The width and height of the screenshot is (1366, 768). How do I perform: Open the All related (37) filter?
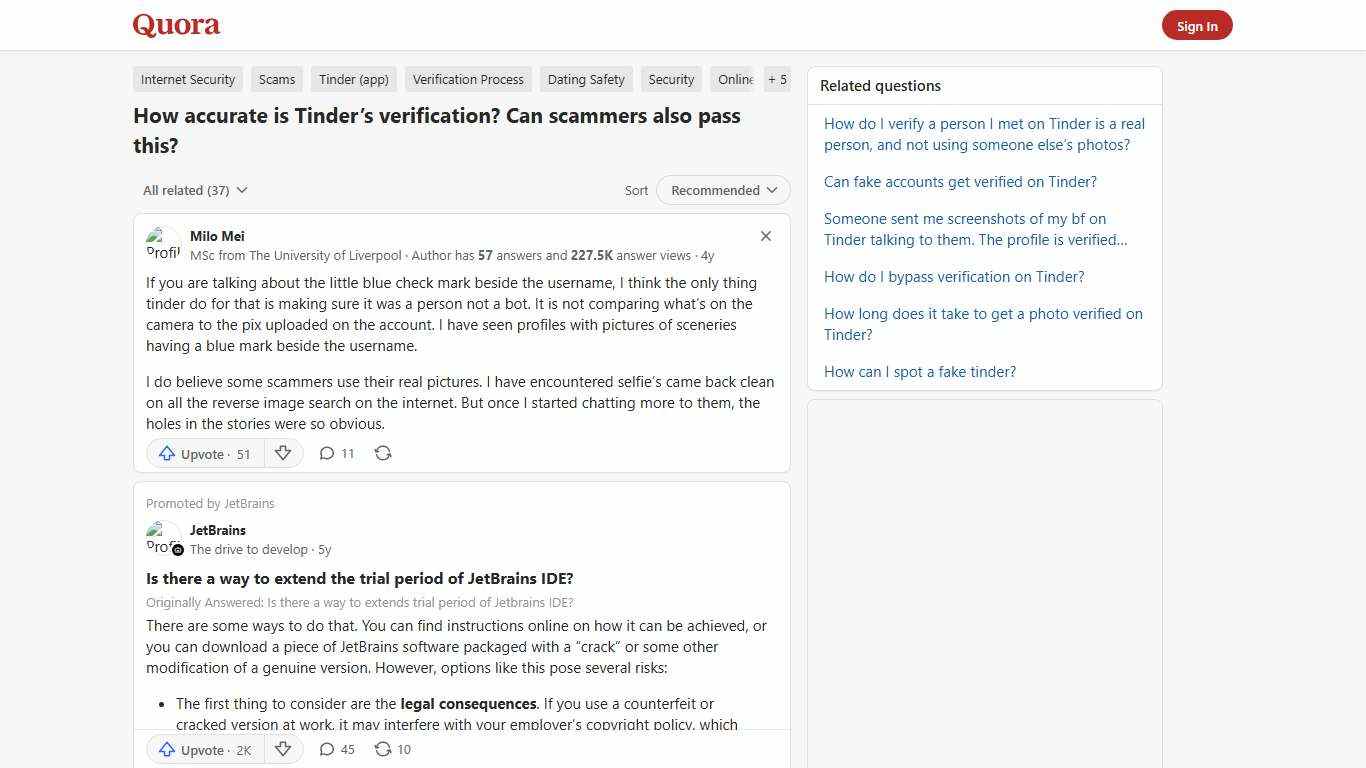(194, 190)
